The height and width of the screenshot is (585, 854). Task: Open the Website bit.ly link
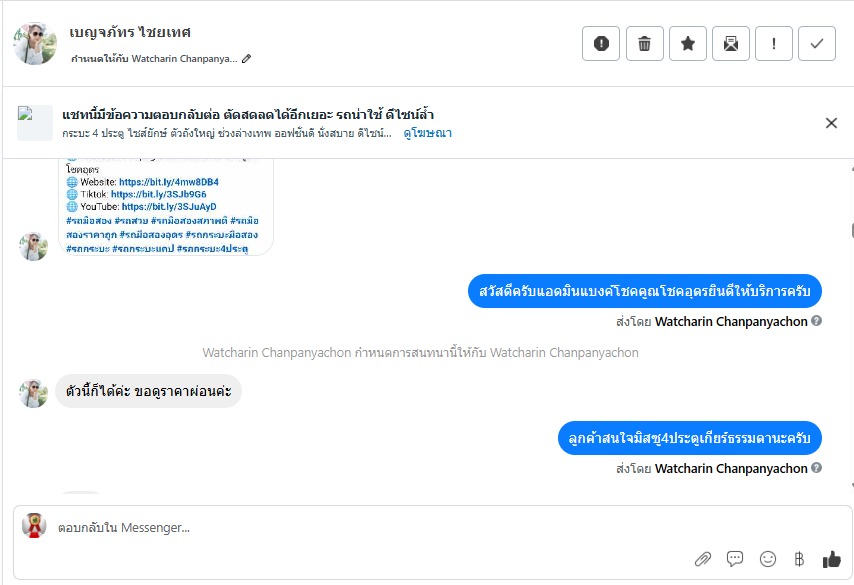pos(164,182)
